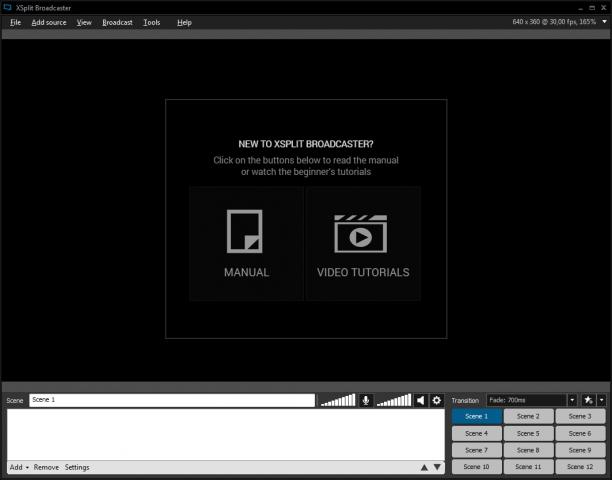Screen dimensions: 612x480
Task: Mute the microphone icon
Action: point(366,400)
